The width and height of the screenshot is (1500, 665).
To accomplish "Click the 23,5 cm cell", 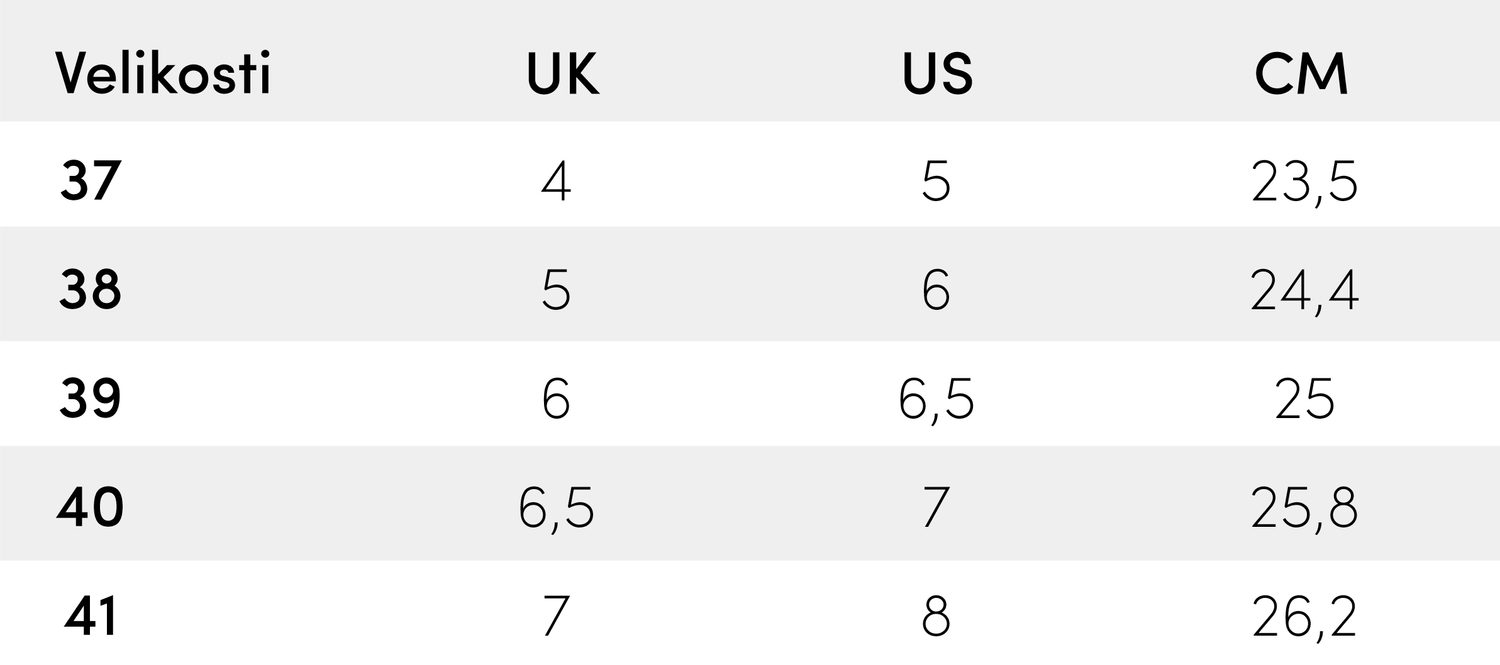I will coord(1304,182).
